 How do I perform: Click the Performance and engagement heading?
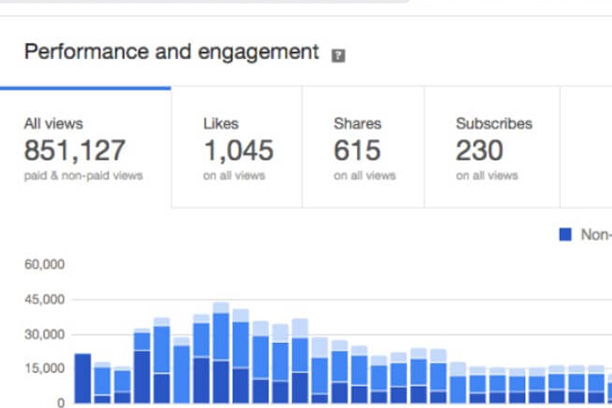(x=172, y=52)
